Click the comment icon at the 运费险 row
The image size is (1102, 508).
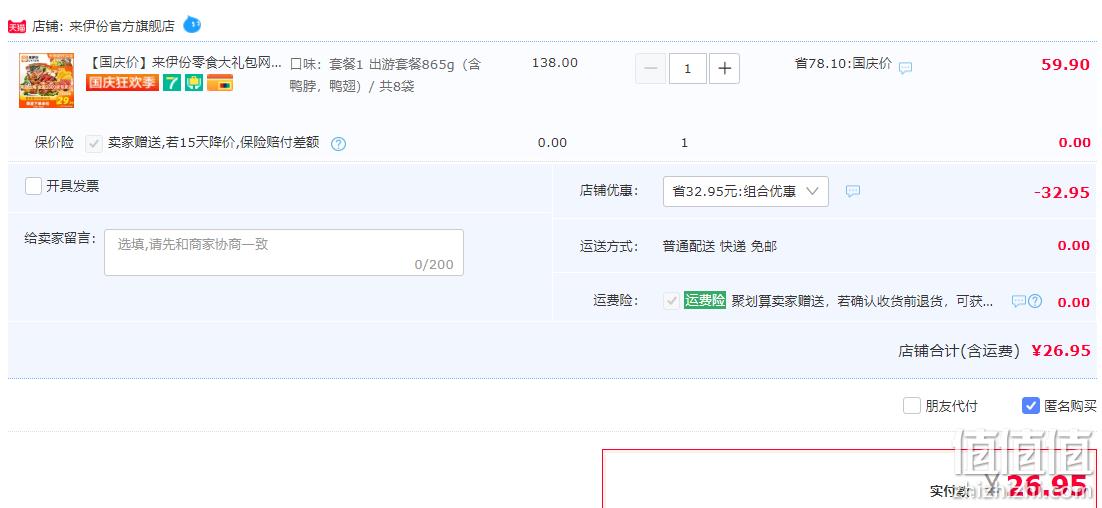(x=1018, y=301)
